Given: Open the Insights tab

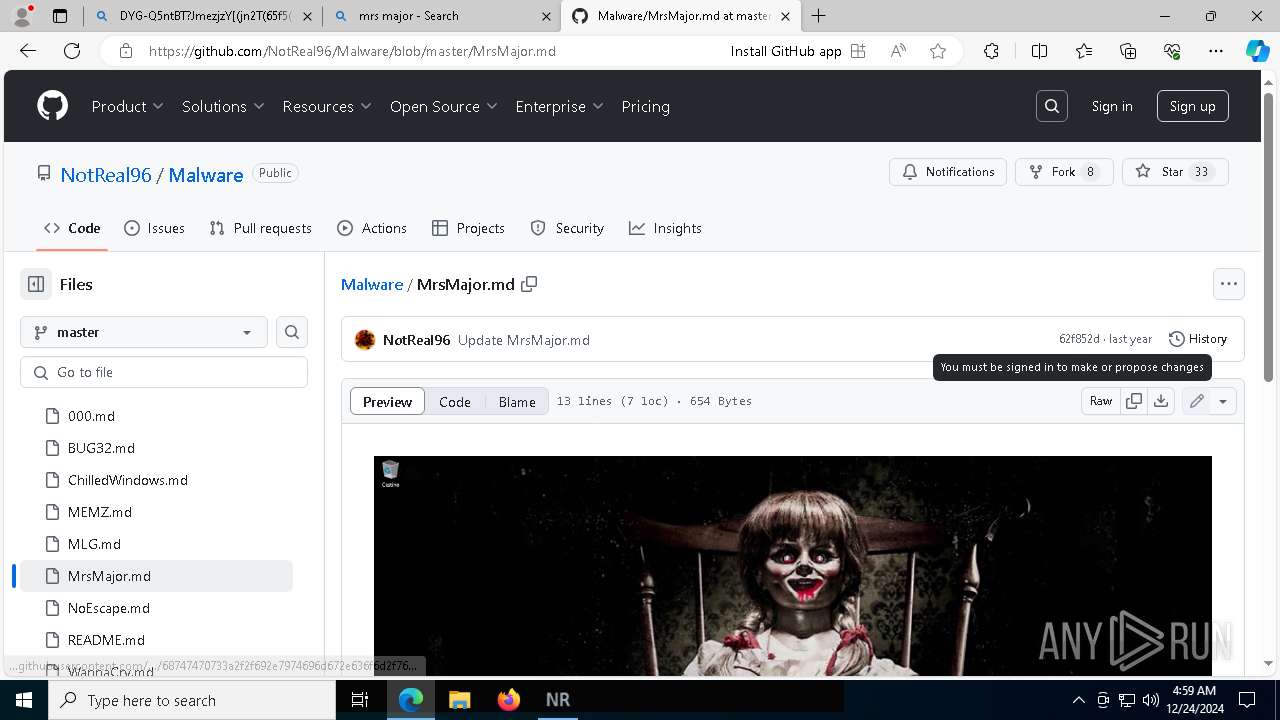Looking at the screenshot, I should point(665,228).
